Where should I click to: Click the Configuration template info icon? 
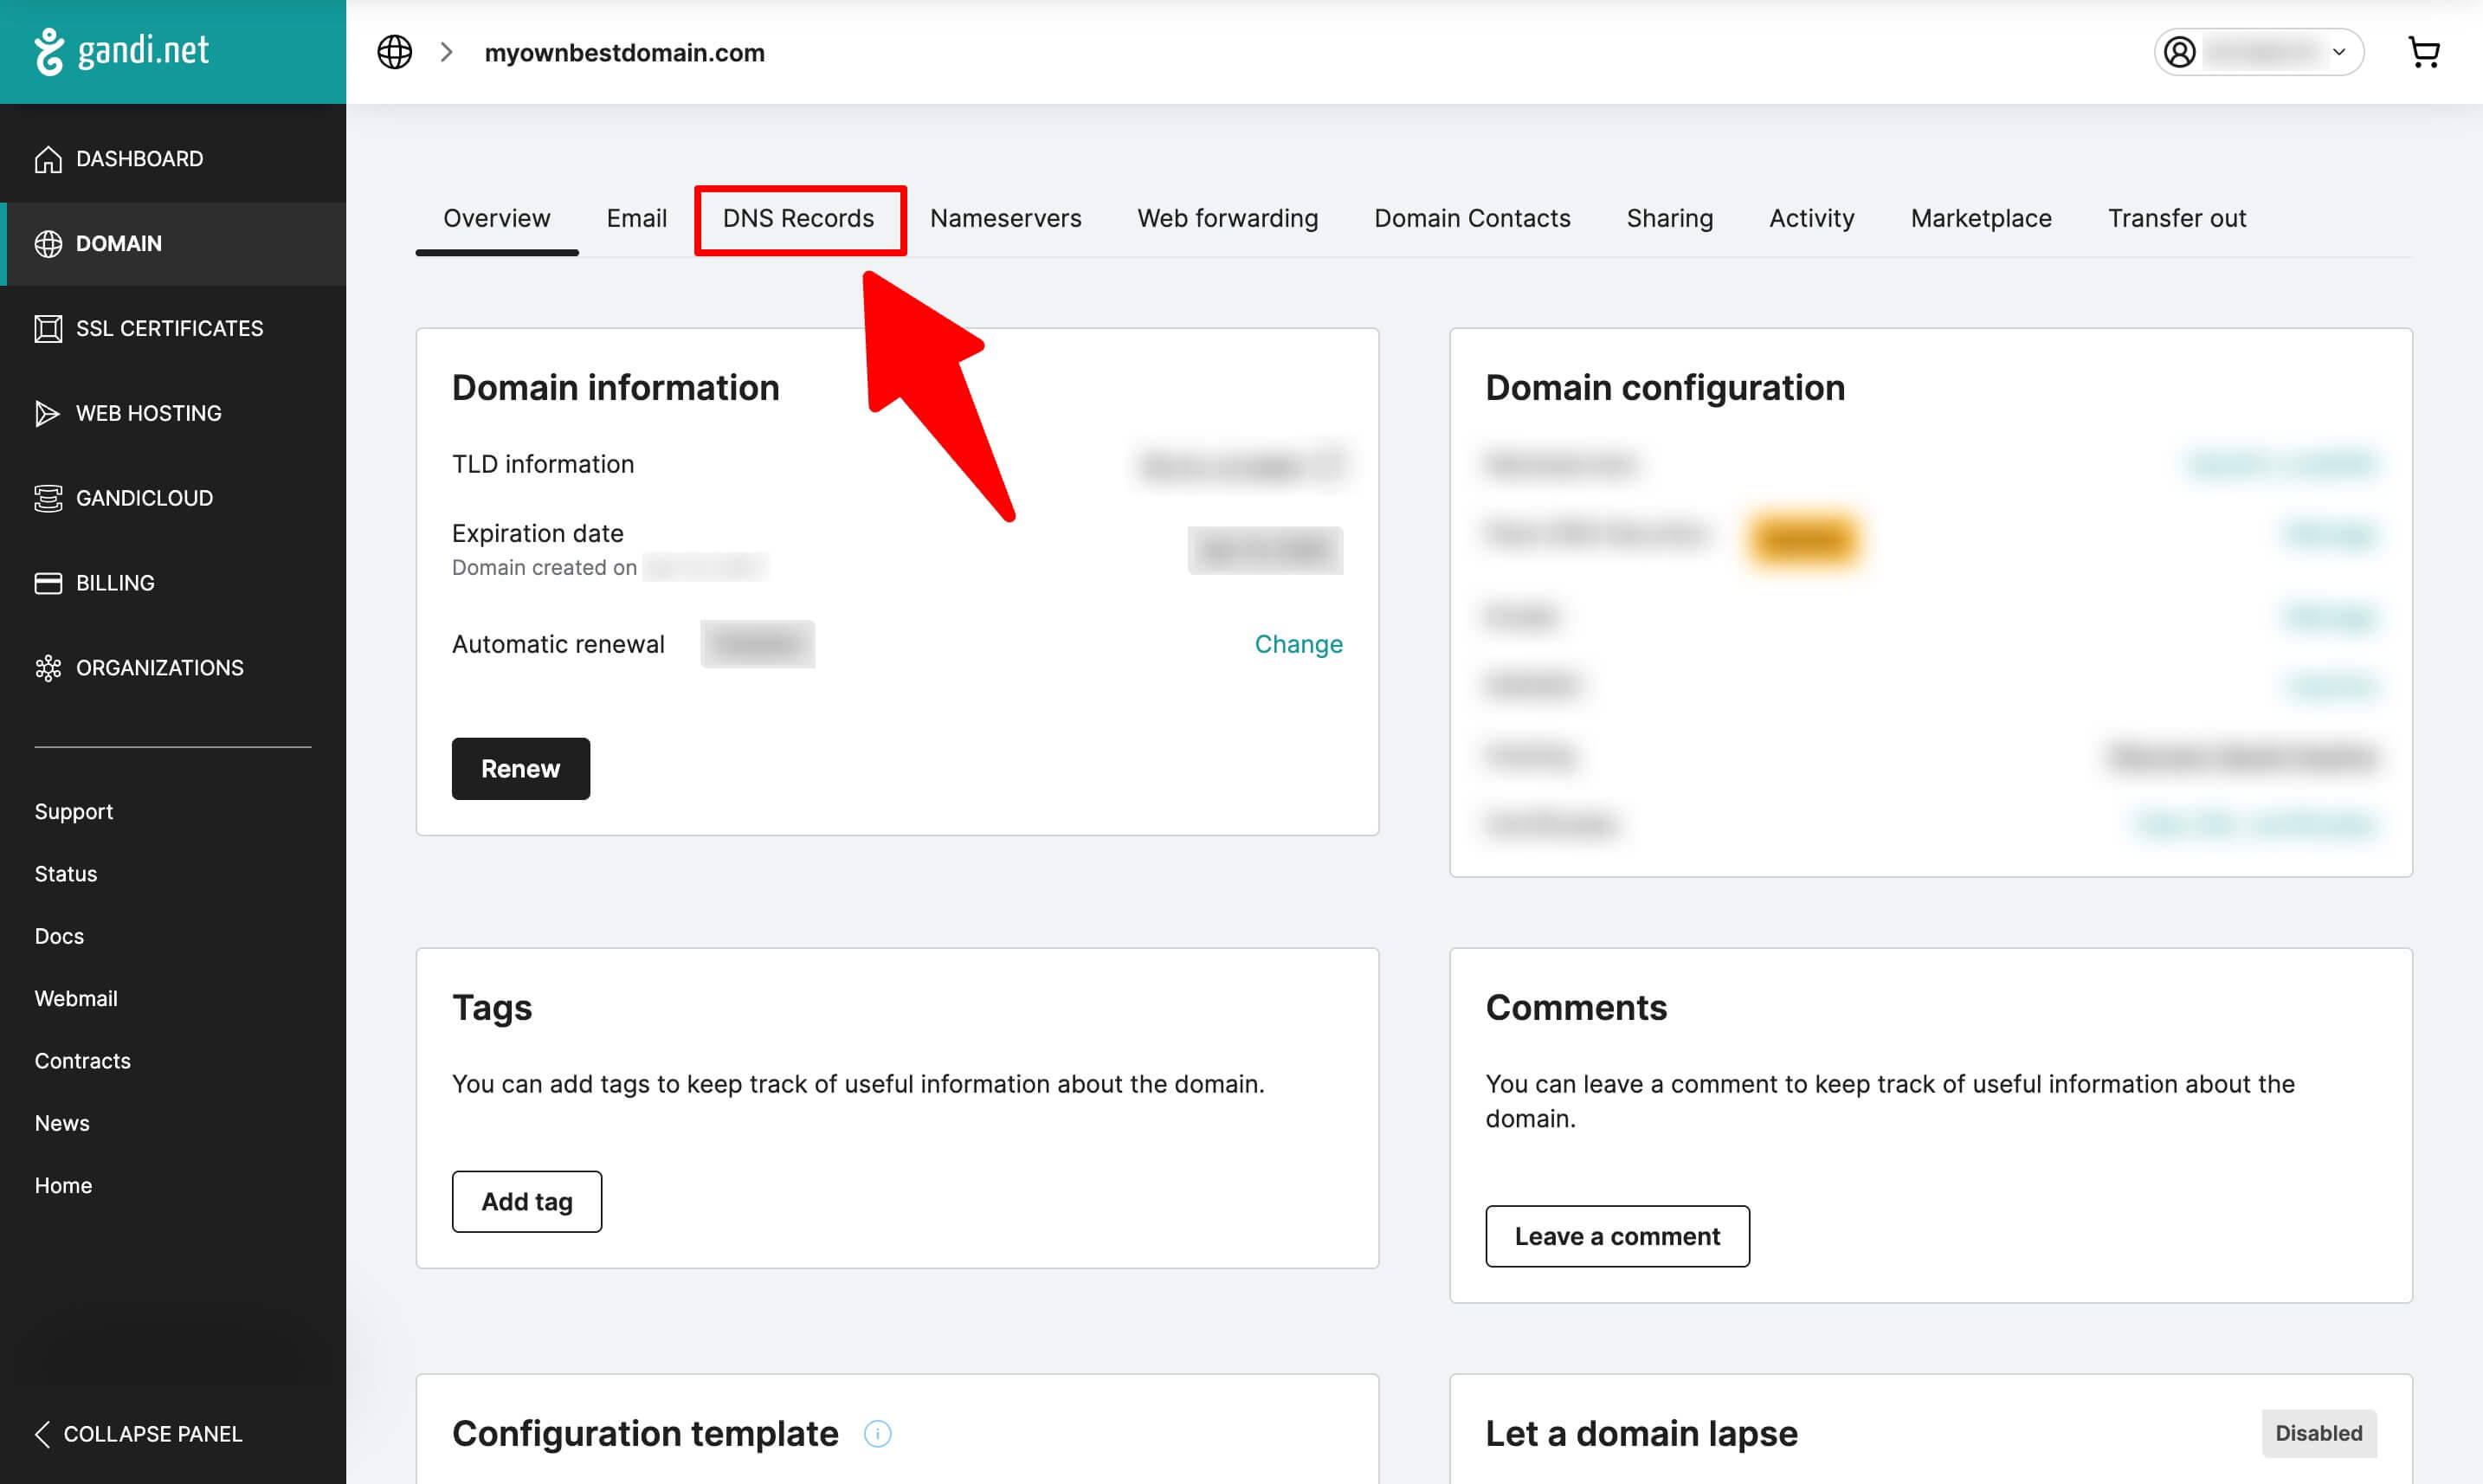(877, 1434)
